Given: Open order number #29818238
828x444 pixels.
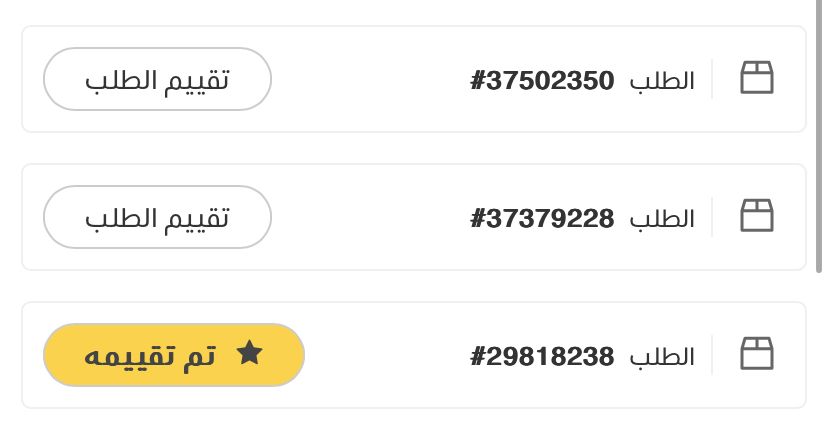Looking at the screenshot, I should 542,356.
